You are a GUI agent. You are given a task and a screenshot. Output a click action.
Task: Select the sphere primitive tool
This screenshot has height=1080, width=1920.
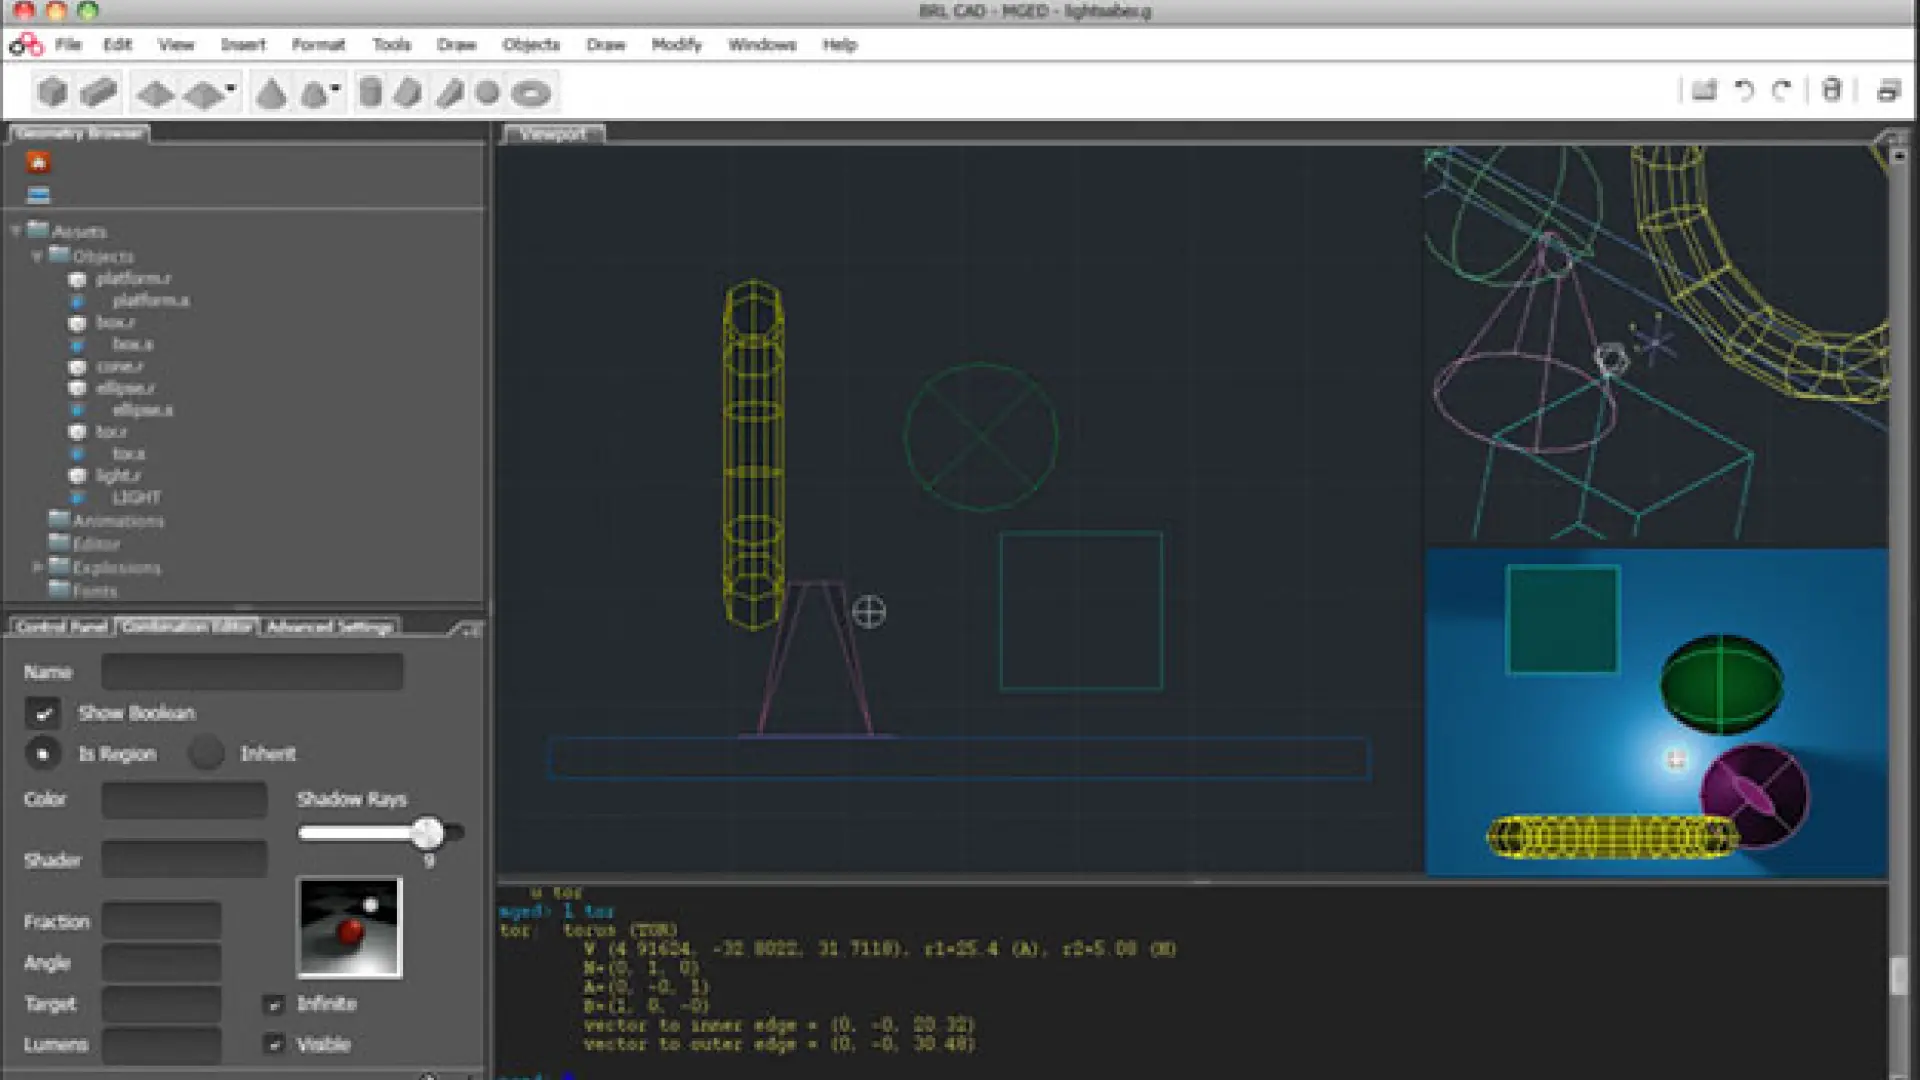[x=488, y=93]
